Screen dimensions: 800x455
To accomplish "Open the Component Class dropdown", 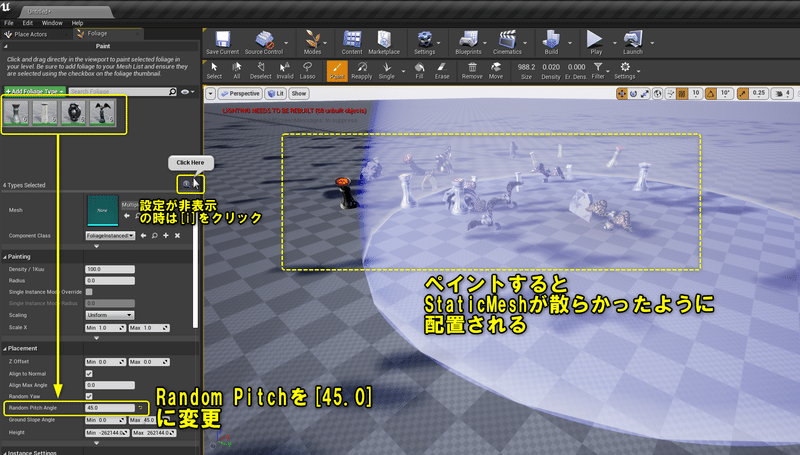I will click(x=110, y=236).
